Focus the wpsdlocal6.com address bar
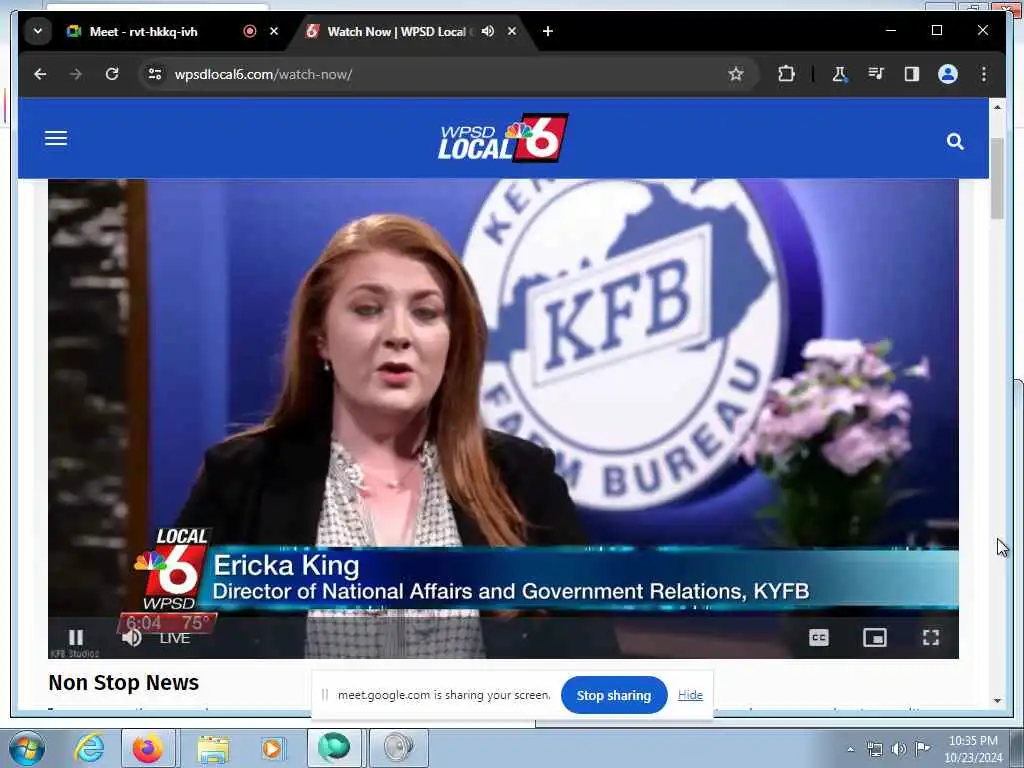Viewport: 1024px width, 768px height. click(431, 74)
